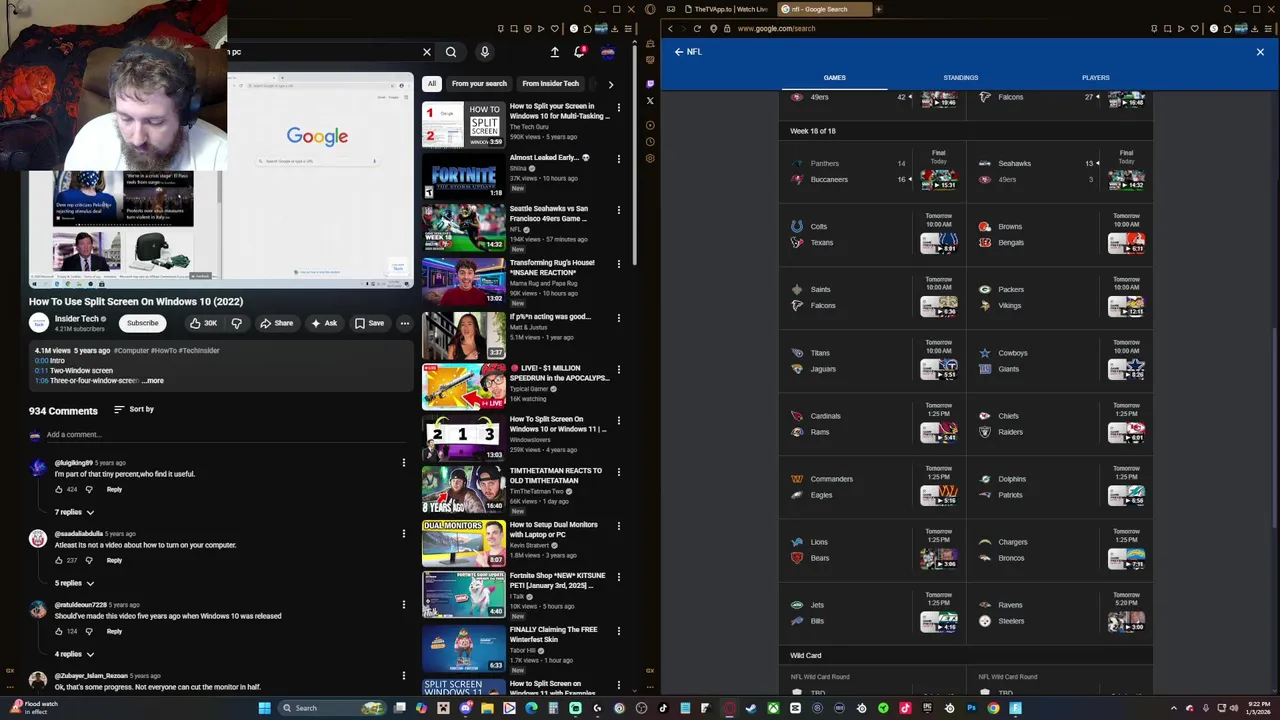1280x720 pixels.
Task: Open the clock showing 9:22 PM
Action: [1258, 708]
